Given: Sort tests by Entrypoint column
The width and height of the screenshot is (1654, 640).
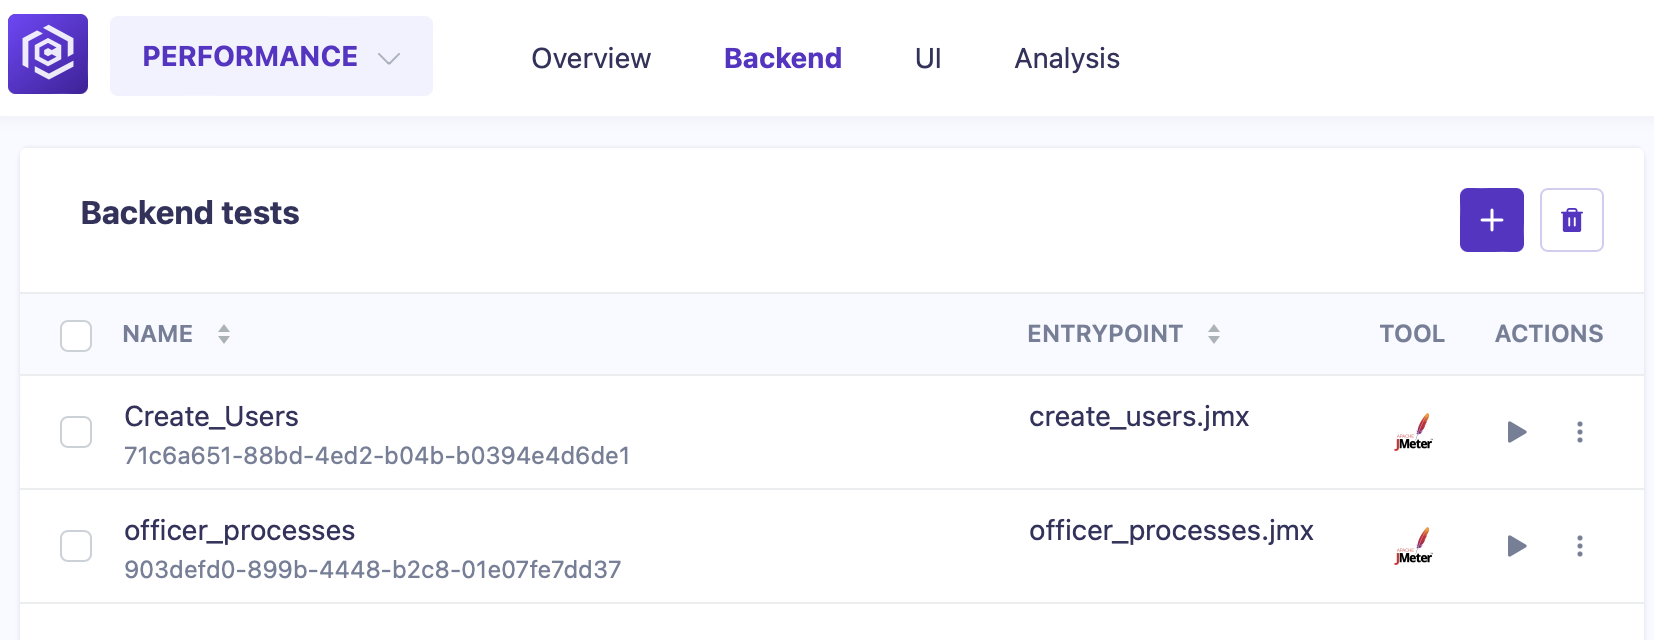Looking at the screenshot, I should pyautogui.click(x=1213, y=334).
